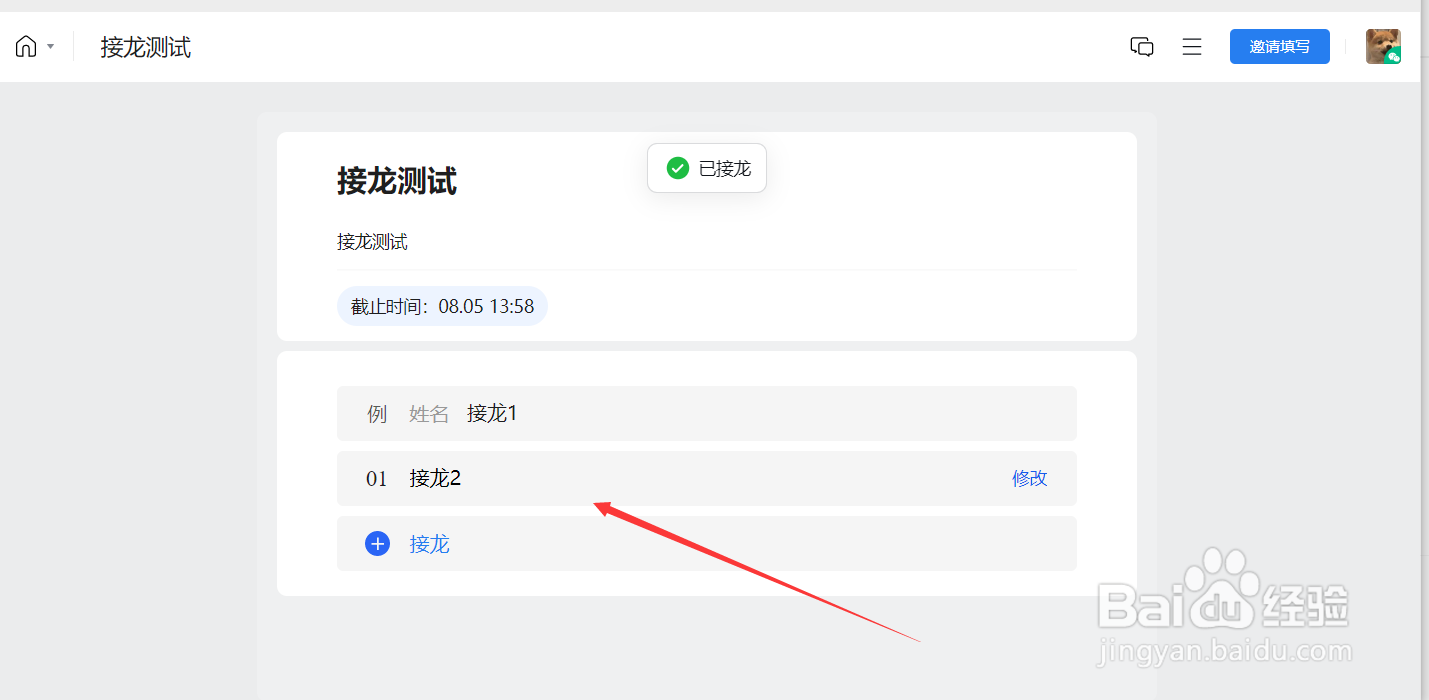The height and width of the screenshot is (700, 1429).
Task: Click the 邀请填写 button
Action: (x=1279, y=46)
